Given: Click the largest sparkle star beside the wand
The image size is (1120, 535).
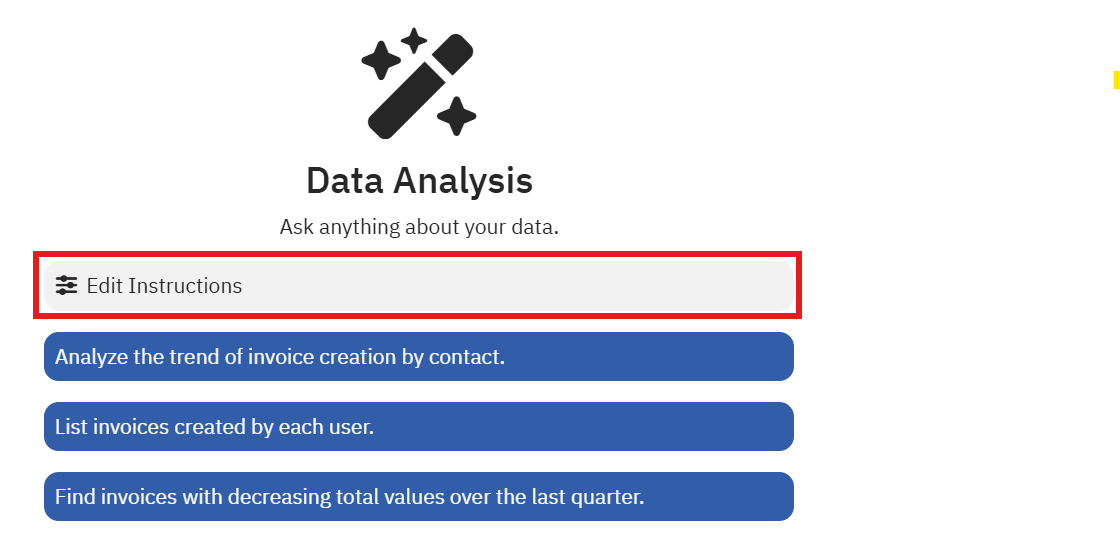Looking at the screenshot, I should point(381,61).
